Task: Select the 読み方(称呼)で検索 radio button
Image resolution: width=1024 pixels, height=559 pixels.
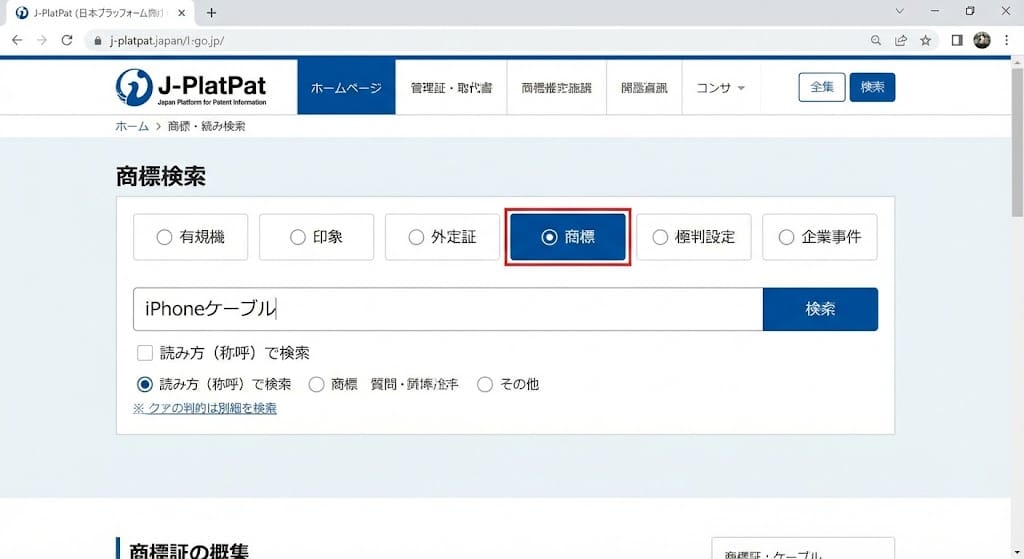Action: (x=145, y=384)
